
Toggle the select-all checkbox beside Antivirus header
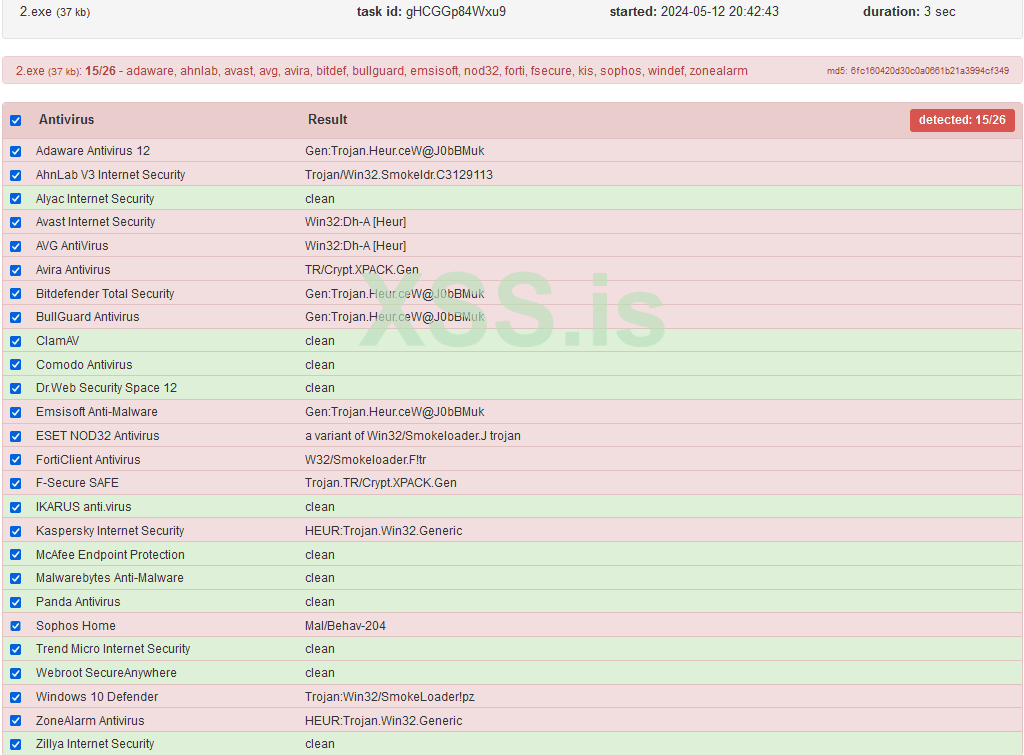[16, 120]
